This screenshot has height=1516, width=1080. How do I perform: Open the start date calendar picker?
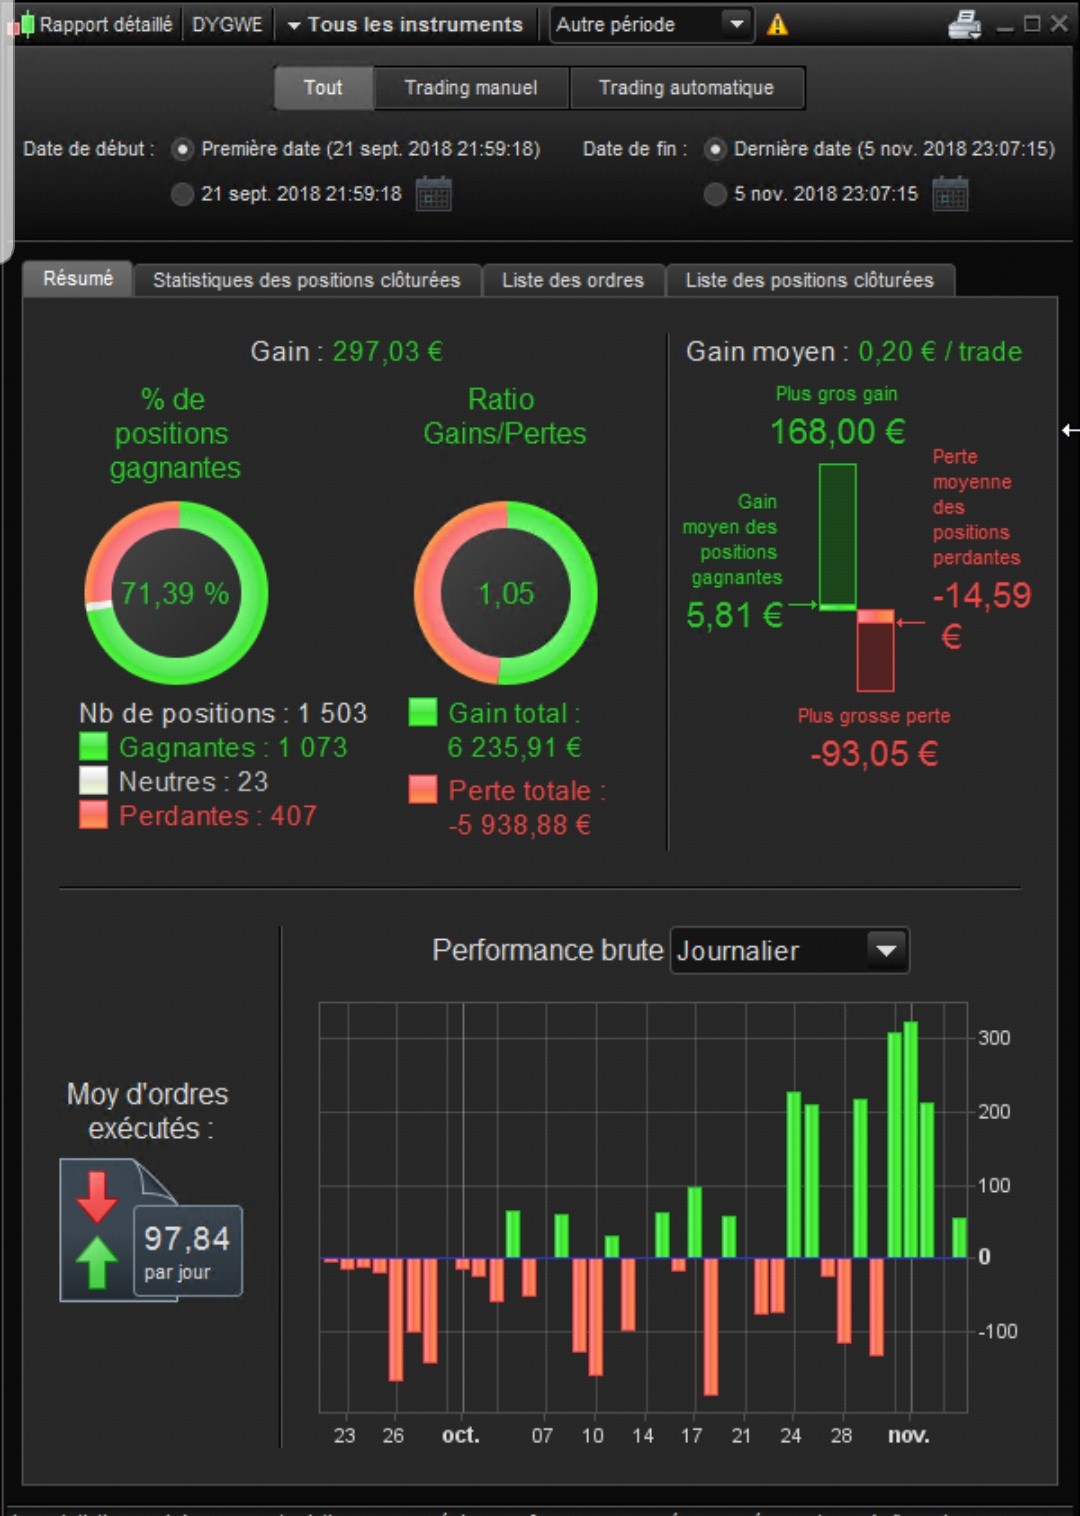[433, 193]
